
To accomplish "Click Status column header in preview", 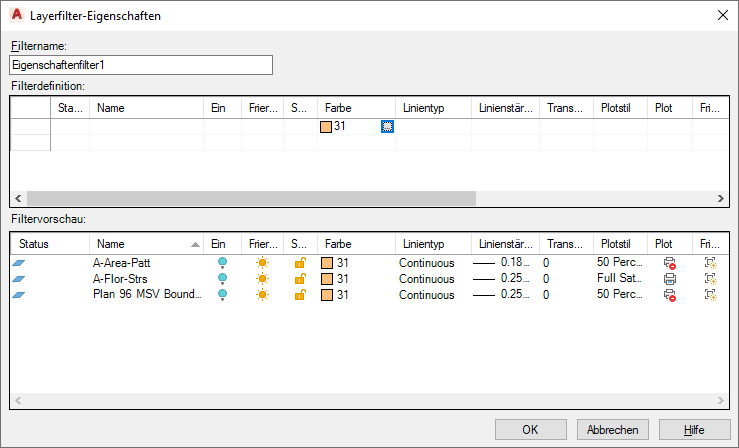I will pos(50,244).
